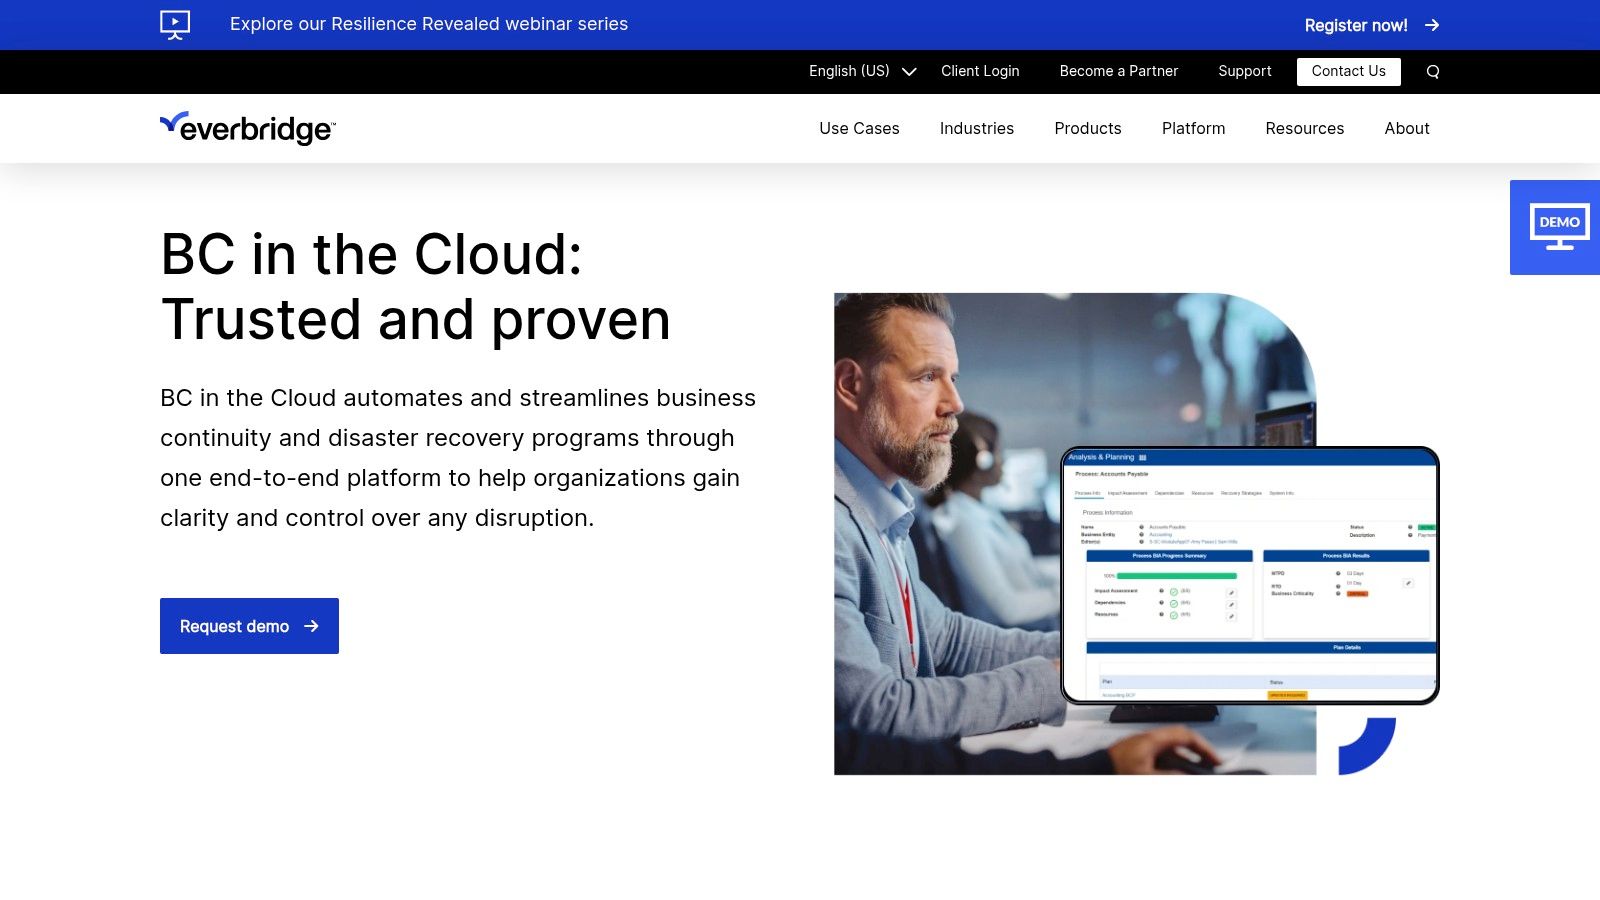The width and height of the screenshot is (1600, 900).
Task: Open the Use Cases menu
Action: 859,128
